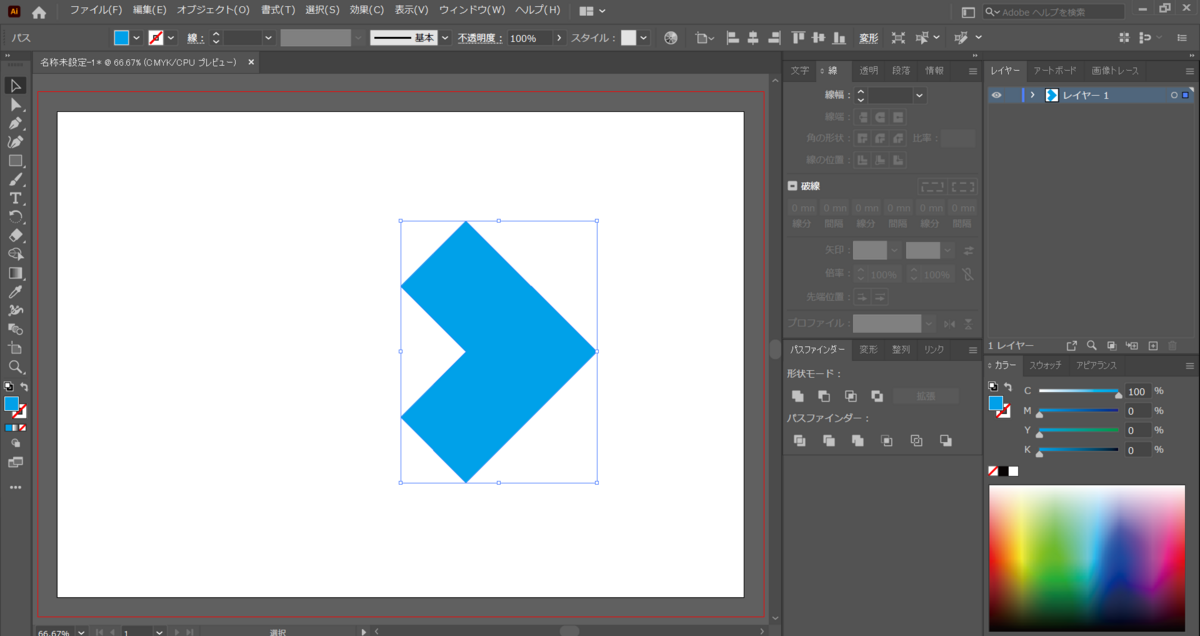Viewport: 1200px width, 636px height.
Task: Apply the Minus Back pathfinder
Action: point(946,440)
